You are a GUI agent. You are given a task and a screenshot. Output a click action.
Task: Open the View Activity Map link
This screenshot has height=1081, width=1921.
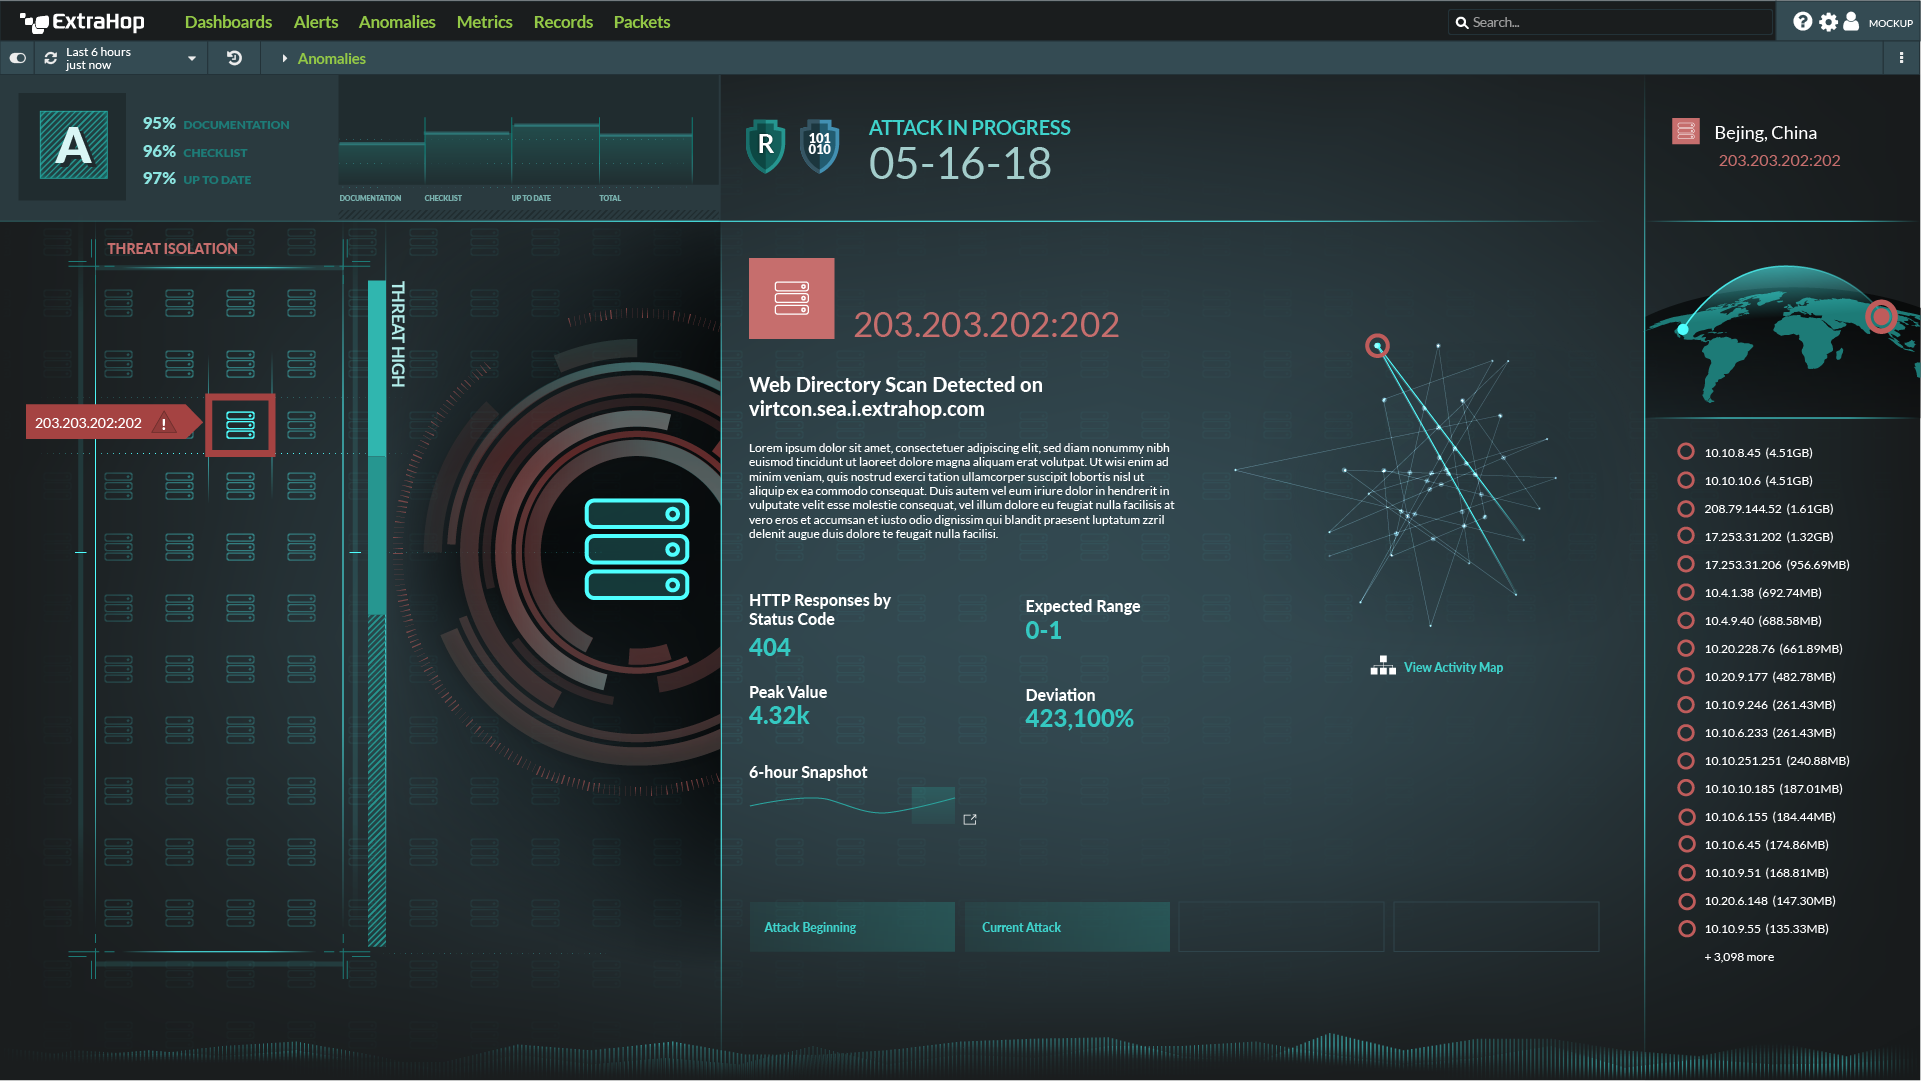tap(1453, 667)
